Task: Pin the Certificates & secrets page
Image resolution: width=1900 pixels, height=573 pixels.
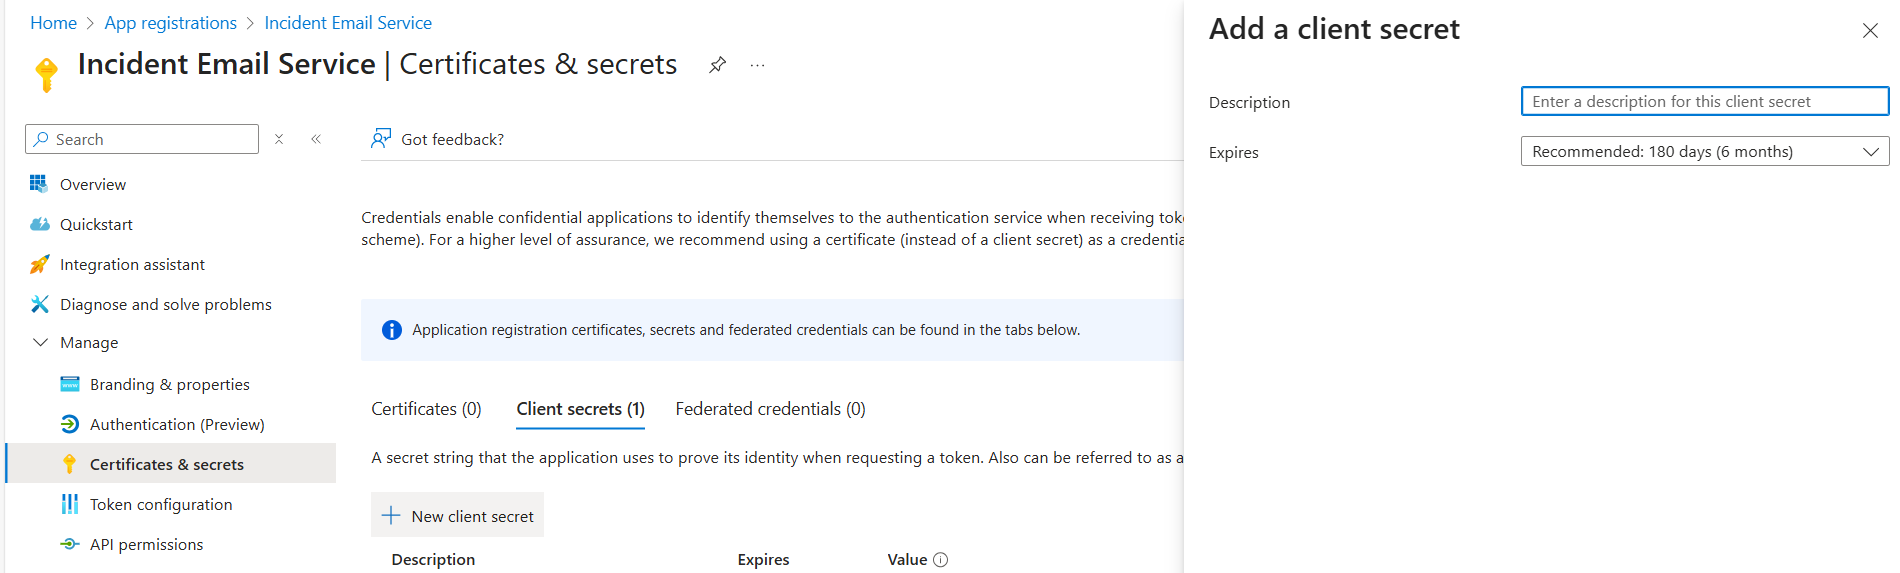Action: click(x=717, y=65)
